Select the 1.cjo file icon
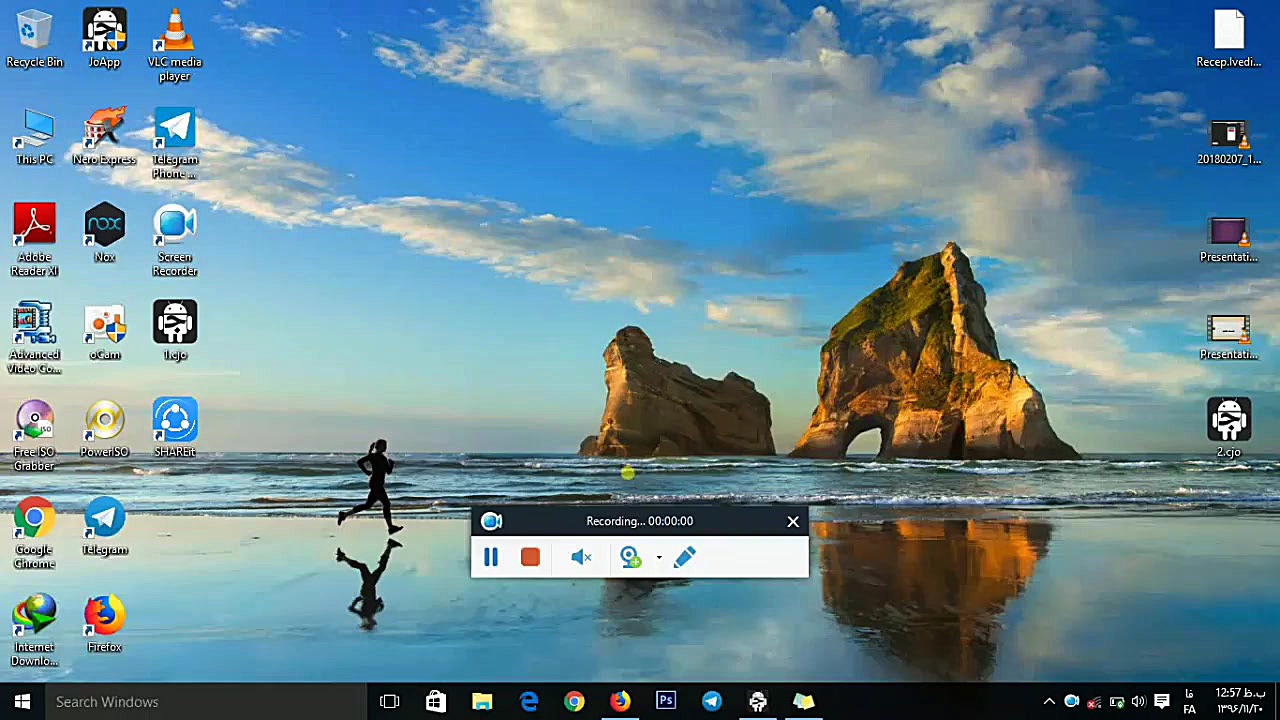 (x=175, y=332)
